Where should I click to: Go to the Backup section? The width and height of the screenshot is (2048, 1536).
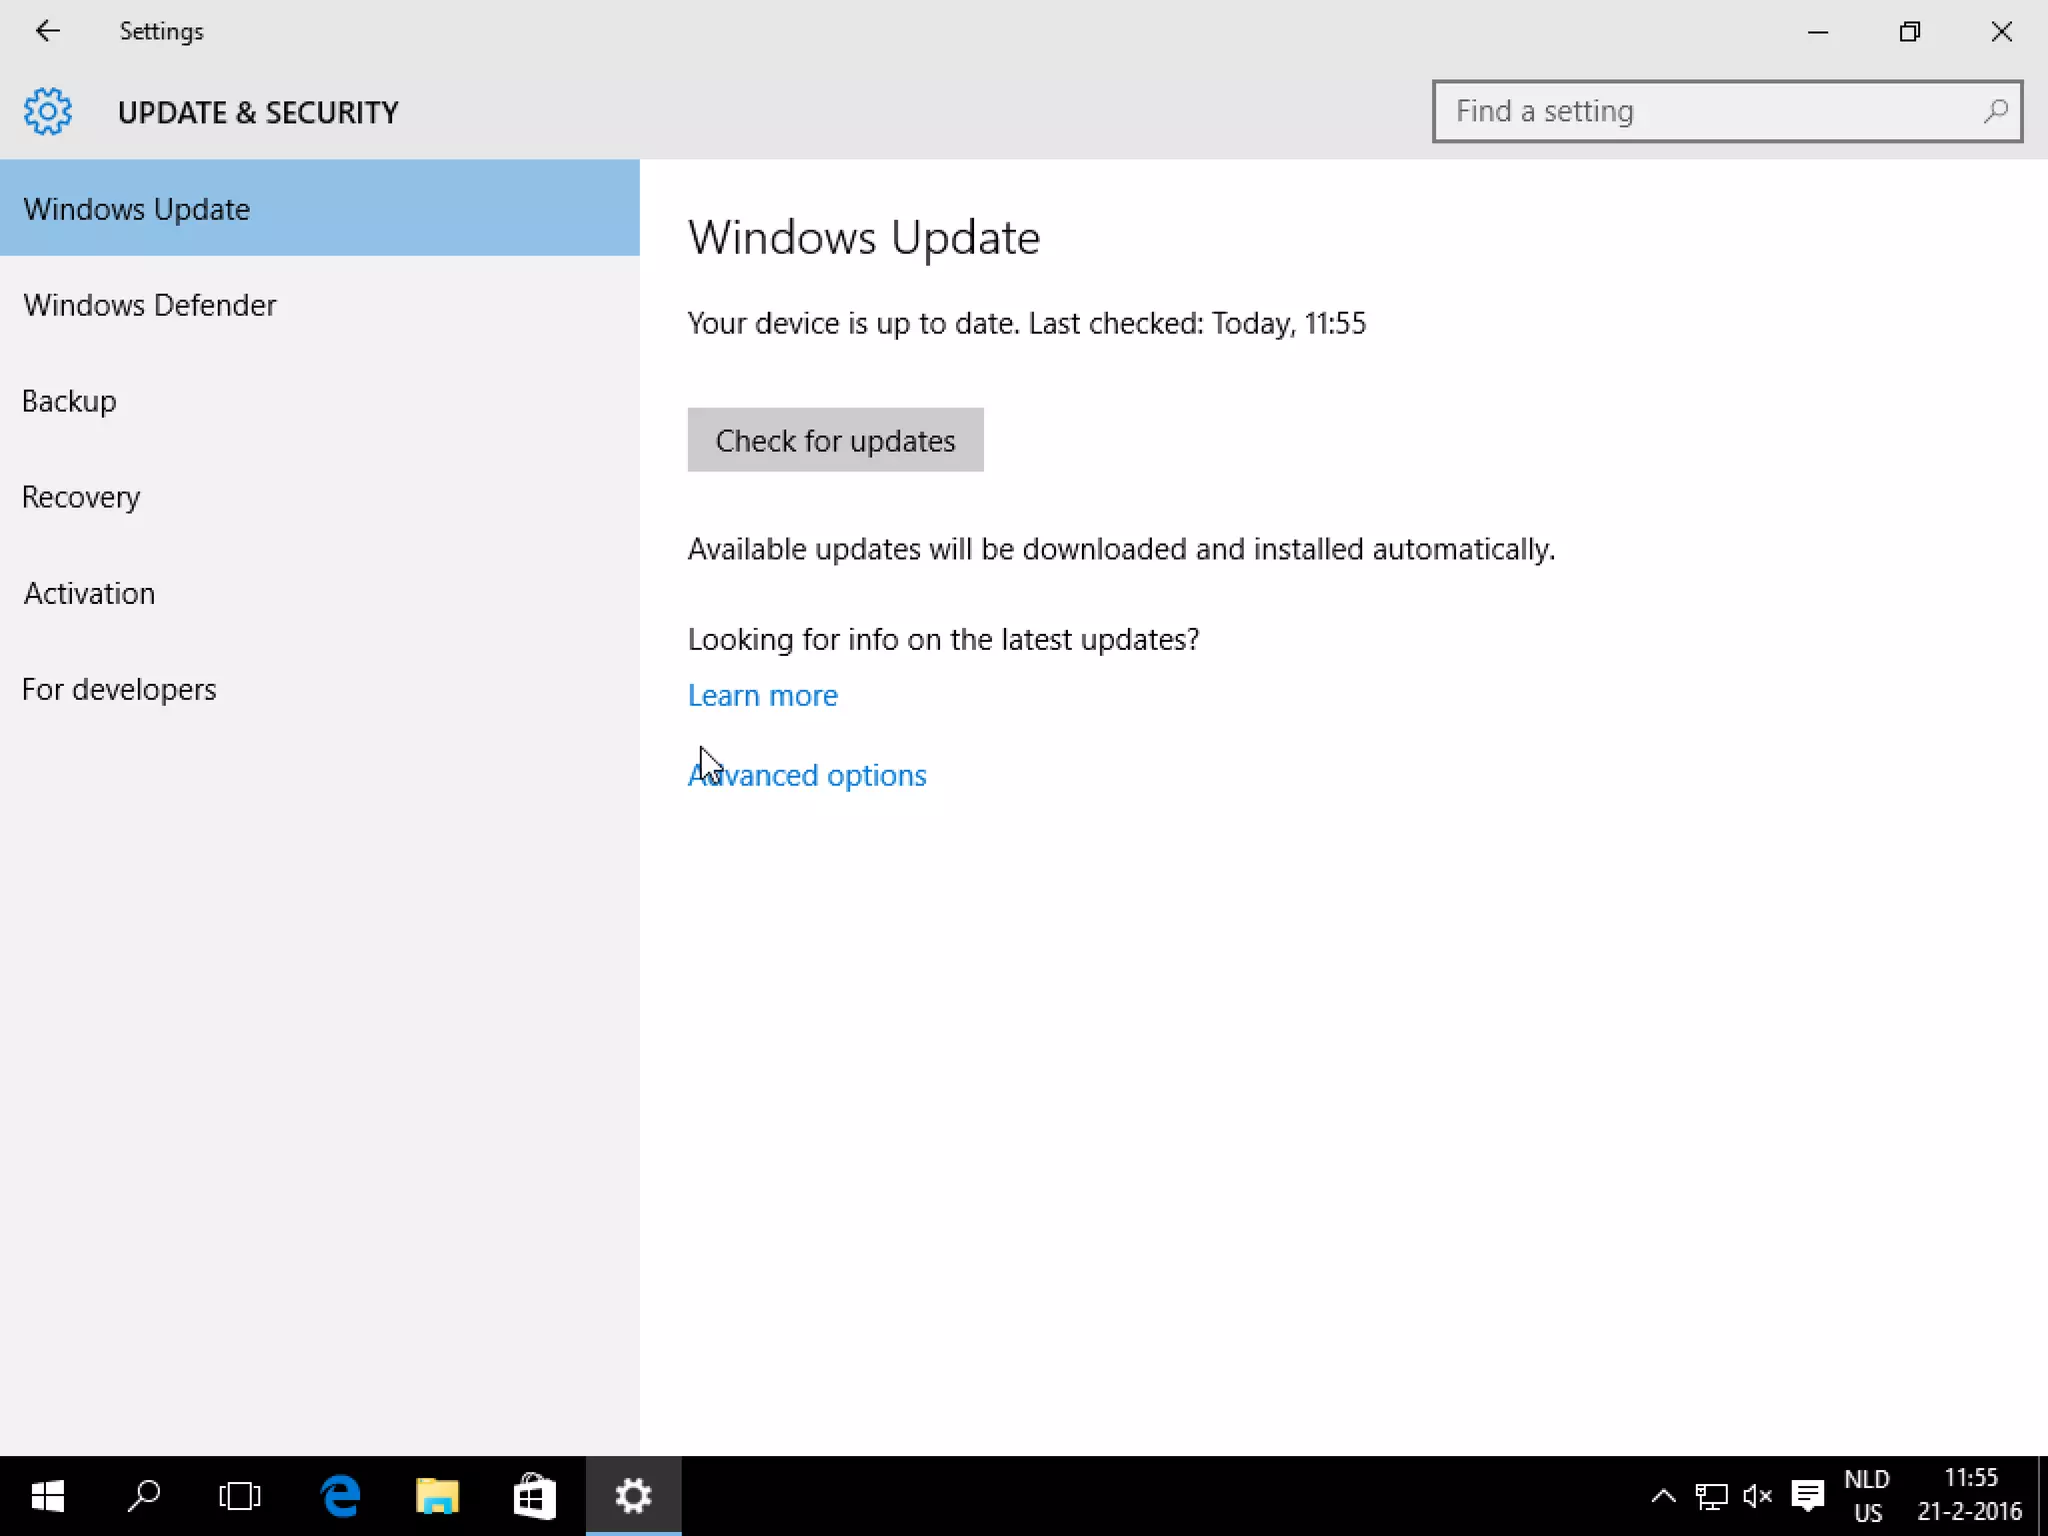point(320,400)
